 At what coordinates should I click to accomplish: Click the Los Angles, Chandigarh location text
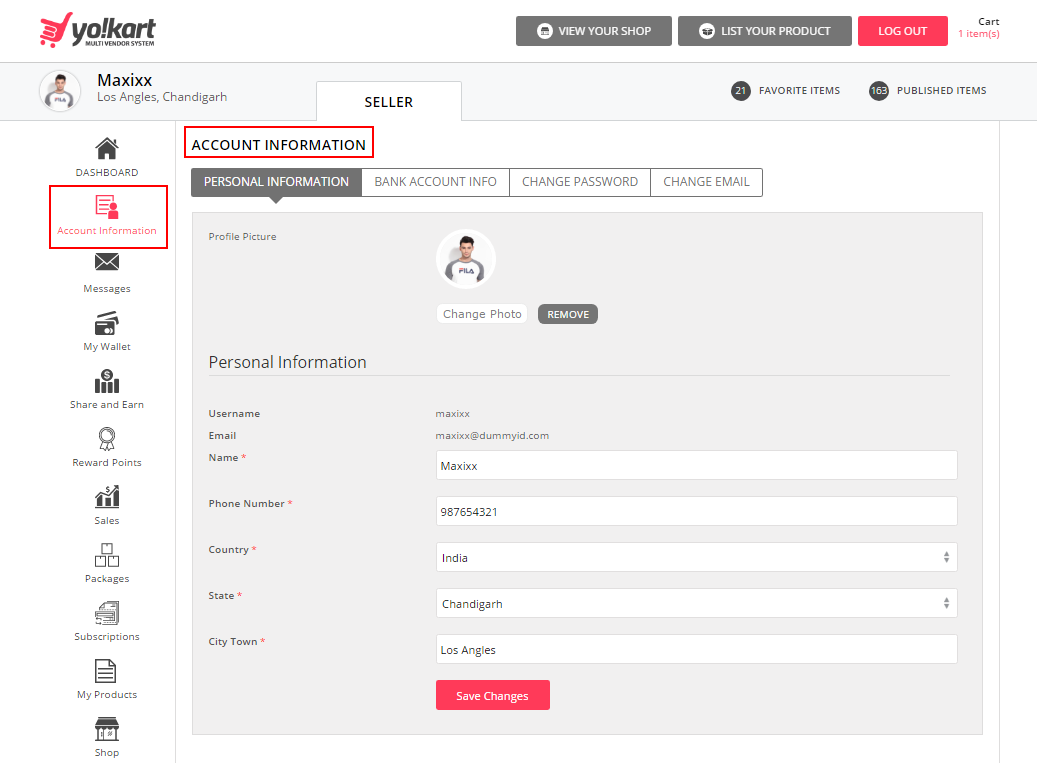pos(162,97)
